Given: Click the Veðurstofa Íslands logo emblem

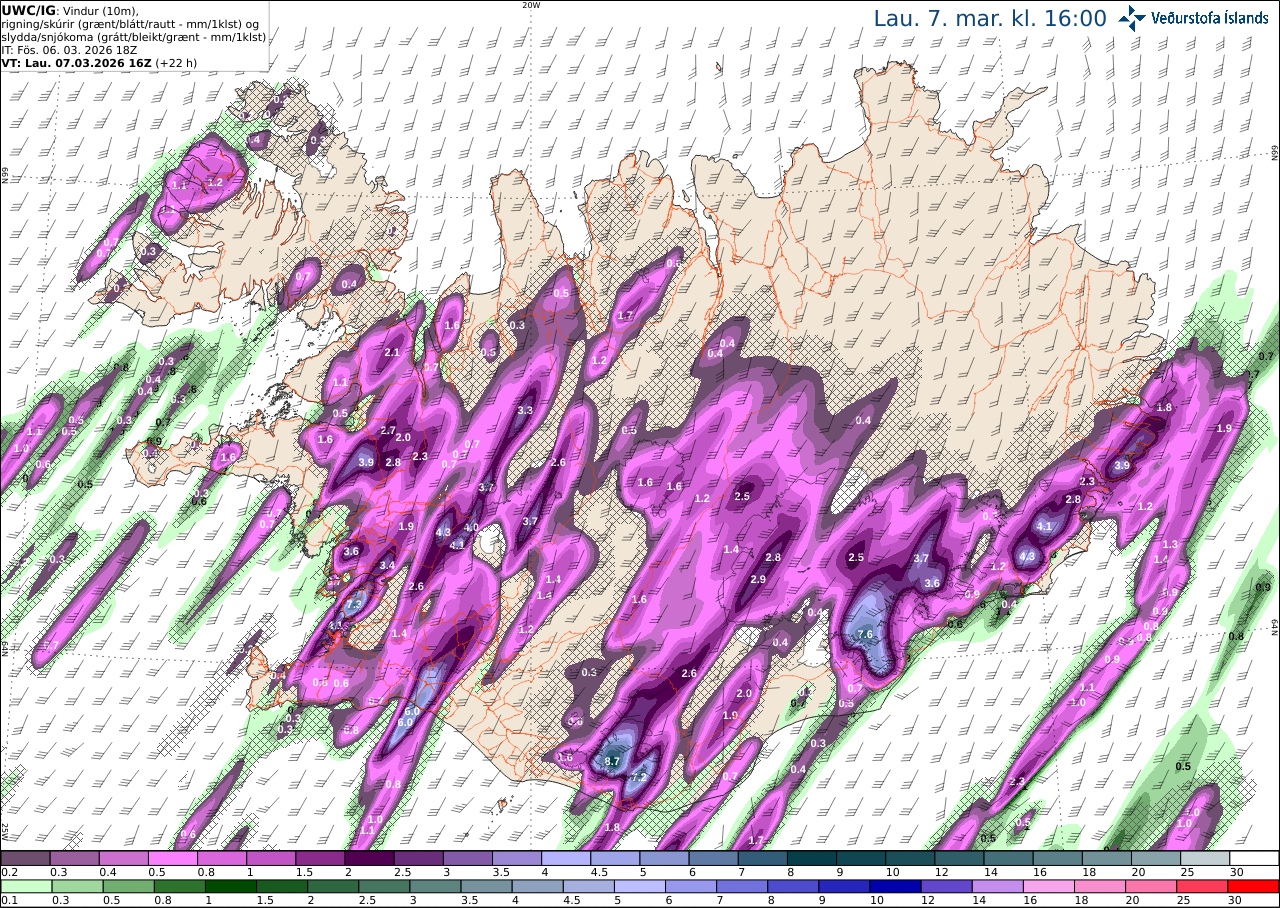Looking at the screenshot, I should 1133,18.
